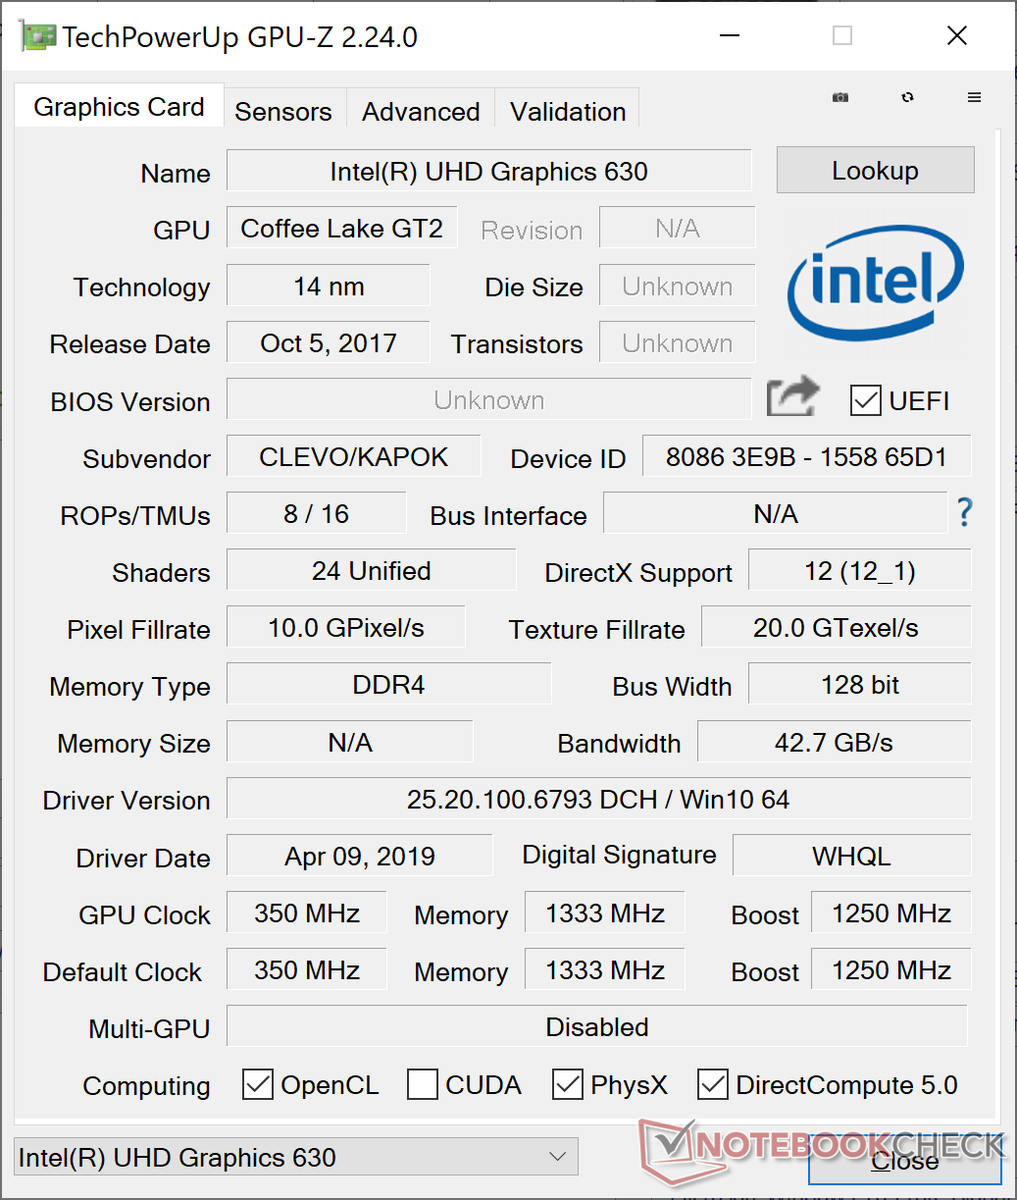The image size is (1017, 1200).
Task: Click the Close button at bottom
Action: [904, 1160]
